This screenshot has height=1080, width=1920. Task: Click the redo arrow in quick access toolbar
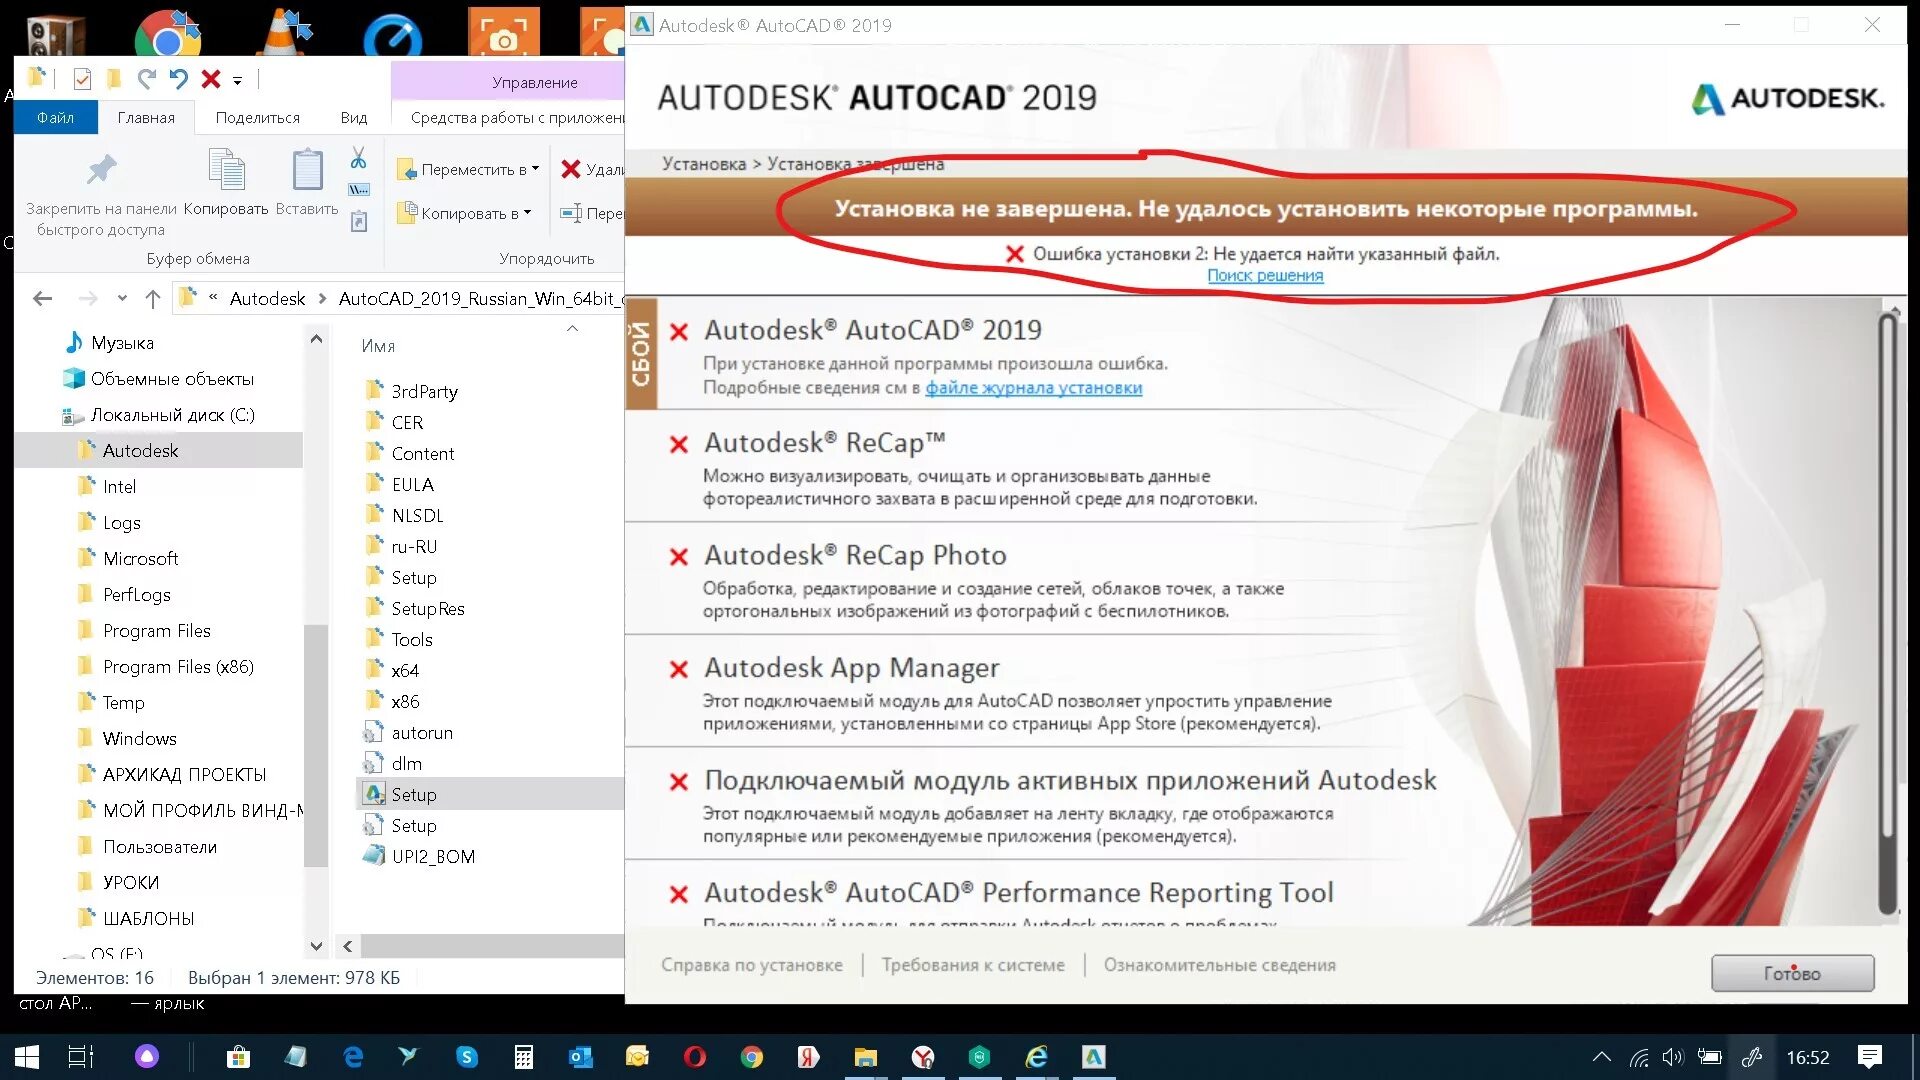[x=146, y=78]
